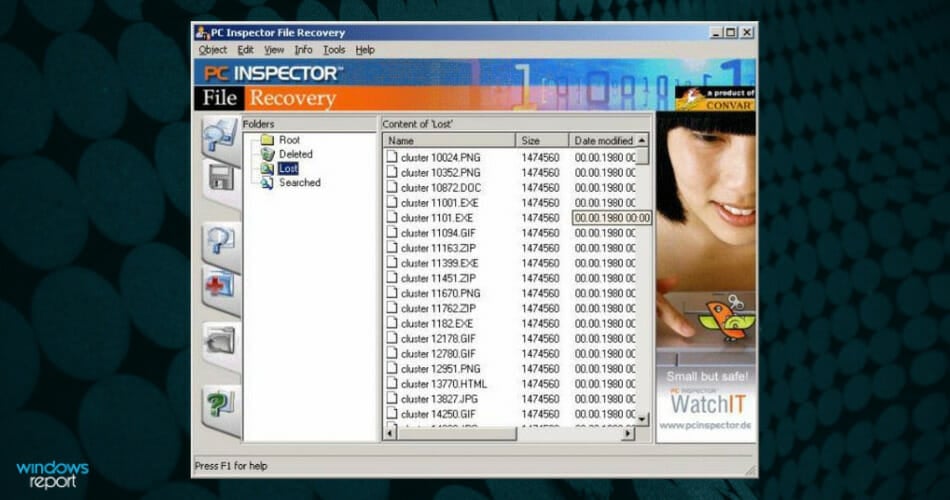Click file icon of cluster 11762.ZIP
Screen dimensions: 950x500
click(392, 308)
